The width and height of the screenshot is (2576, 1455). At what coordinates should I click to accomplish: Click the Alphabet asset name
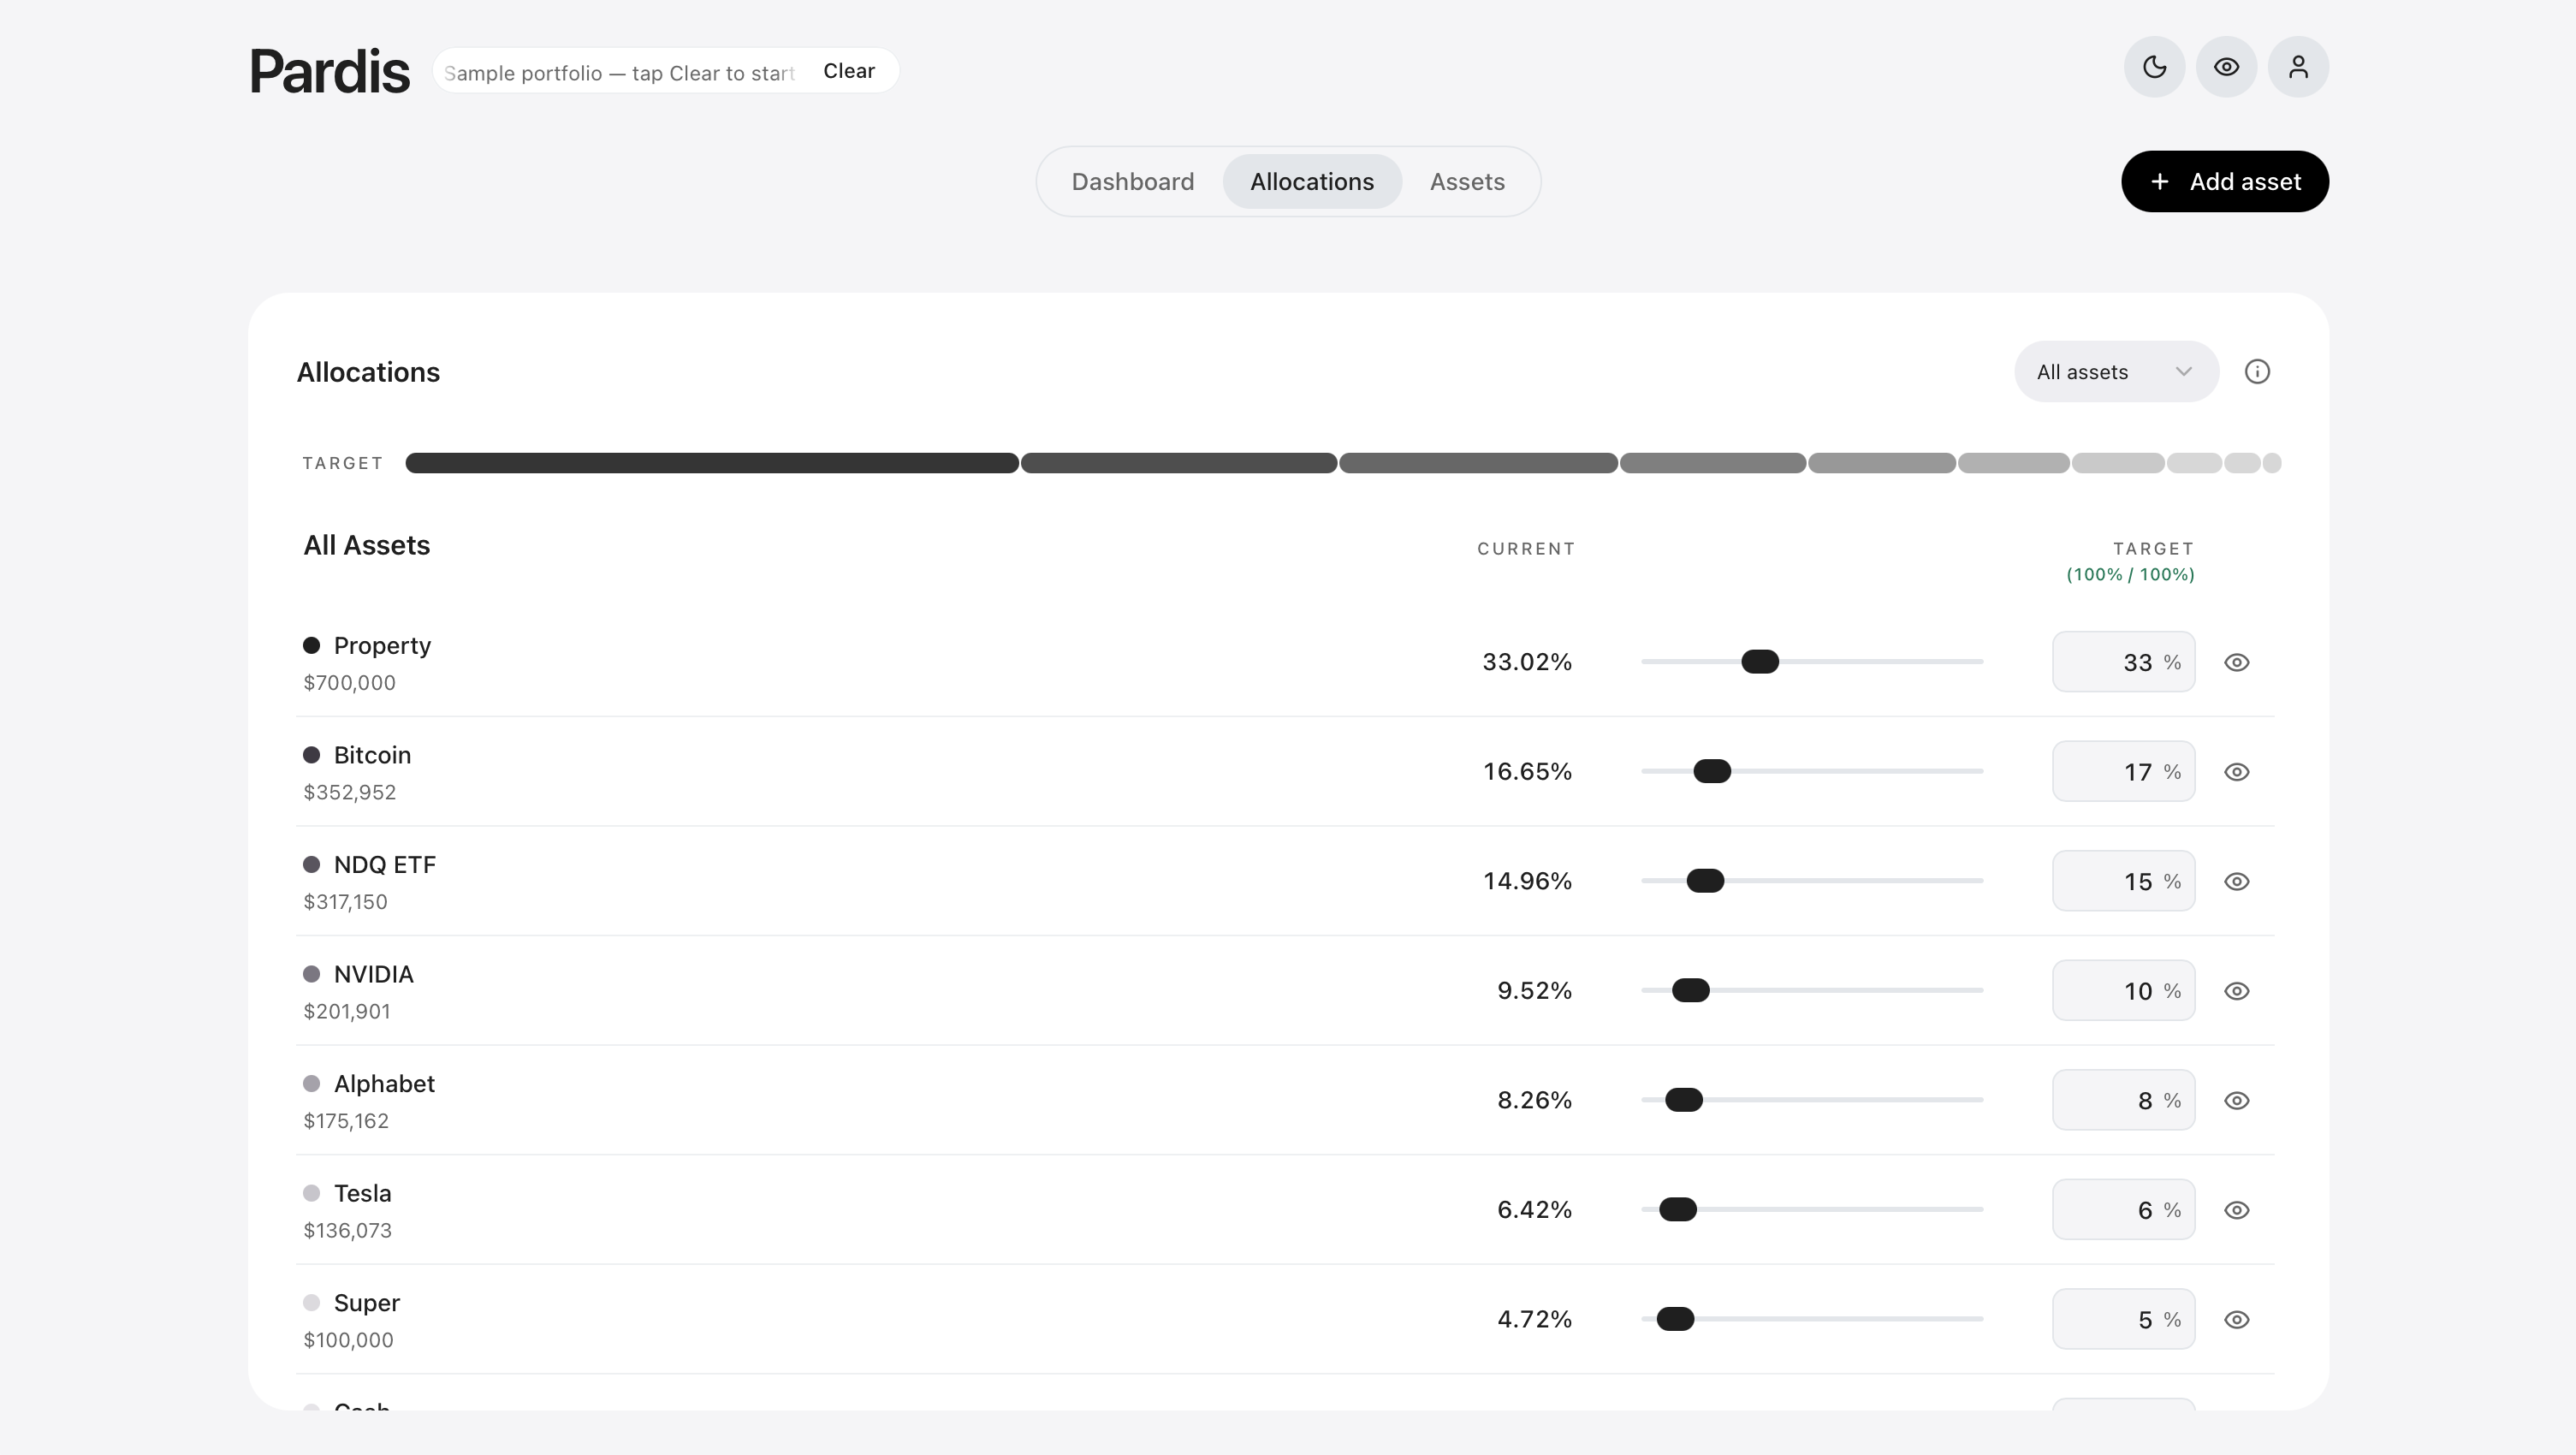(x=384, y=1084)
